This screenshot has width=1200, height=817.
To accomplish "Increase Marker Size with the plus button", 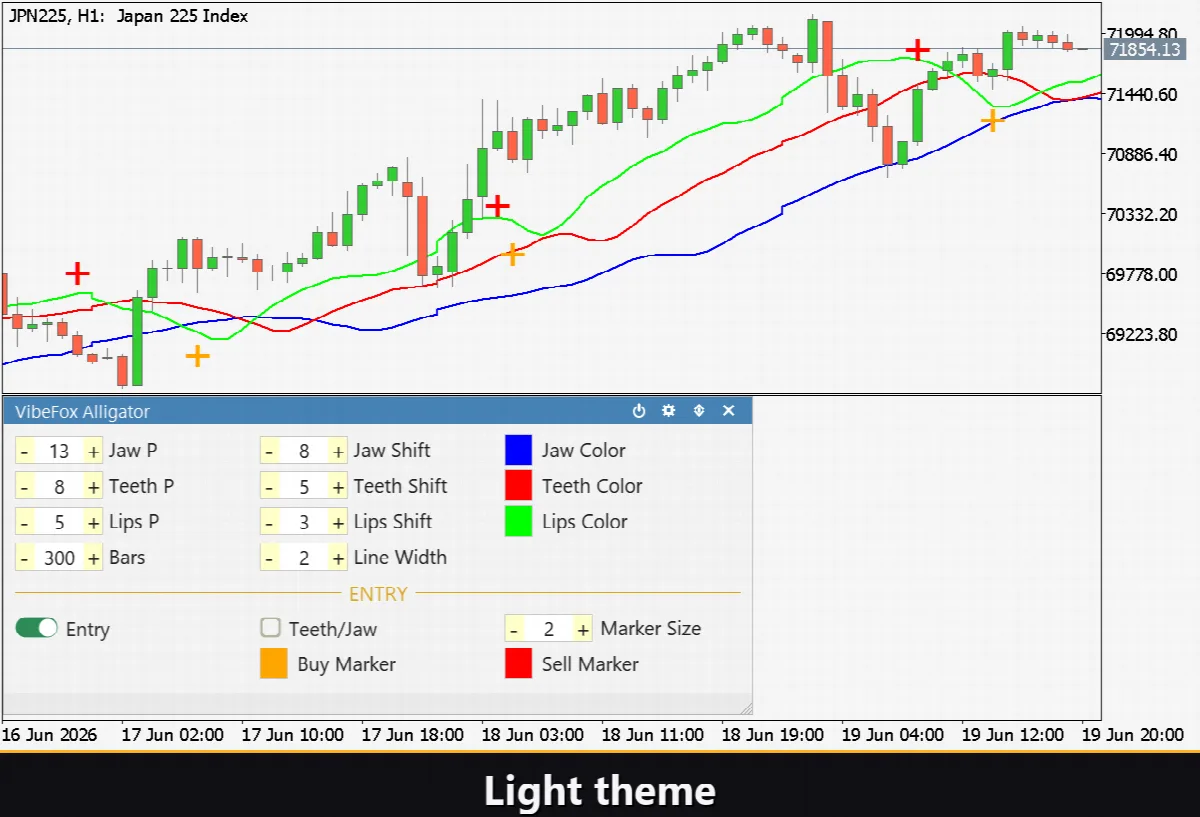I will [x=583, y=629].
